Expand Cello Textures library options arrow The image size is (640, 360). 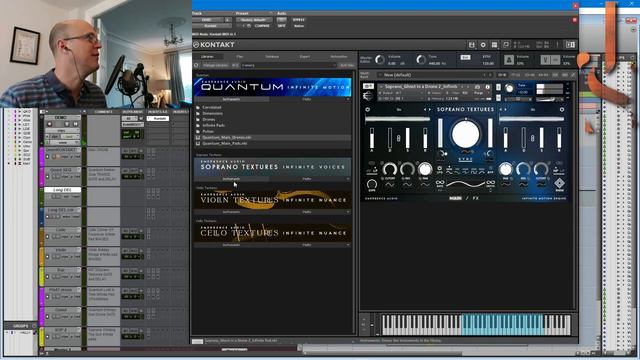coord(348,245)
